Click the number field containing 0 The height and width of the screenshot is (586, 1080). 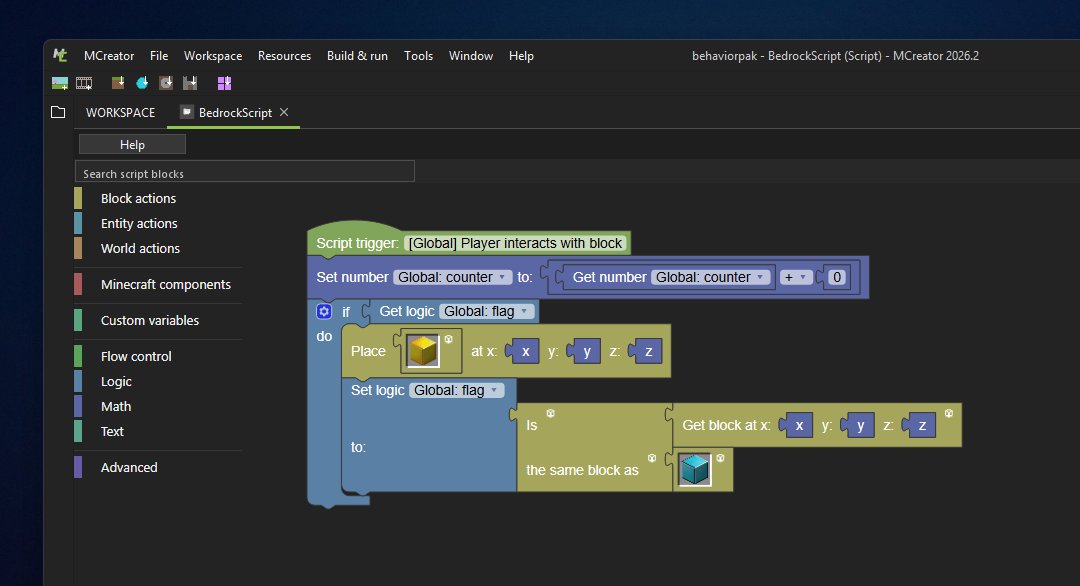point(836,277)
